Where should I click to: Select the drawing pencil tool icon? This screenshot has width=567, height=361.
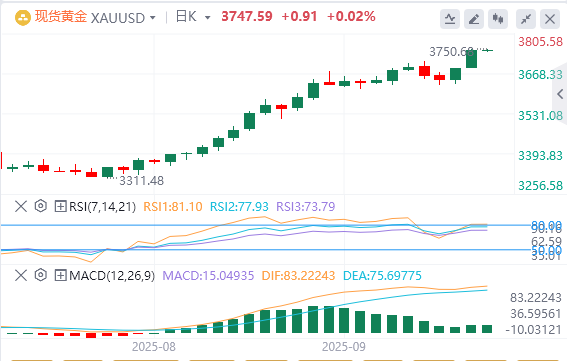coord(474,19)
